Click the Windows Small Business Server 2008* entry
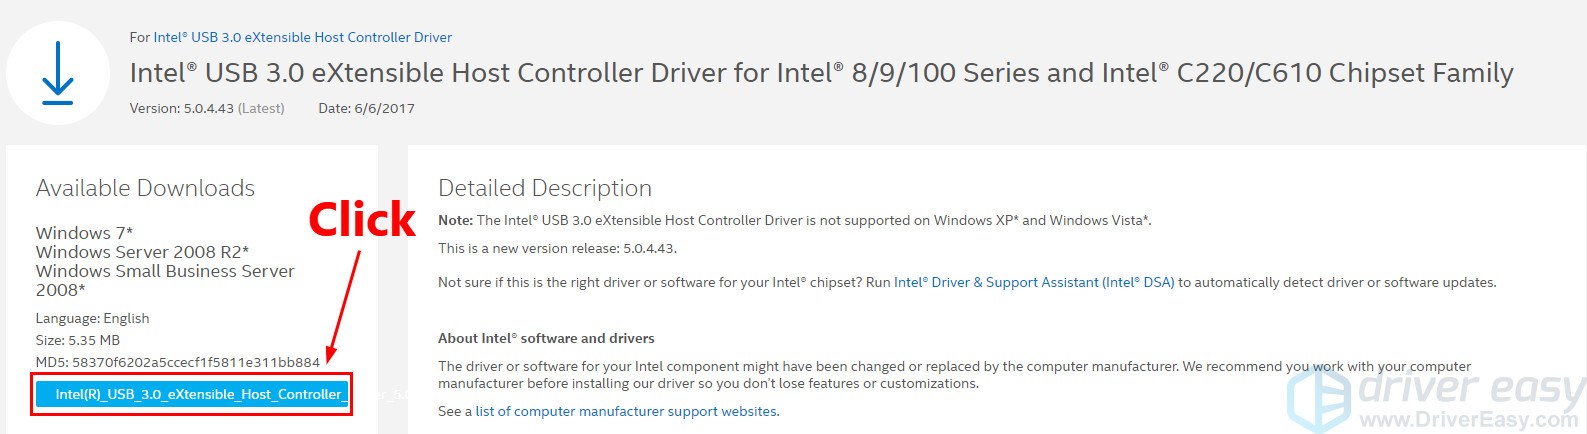The height and width of the screenshot is (434, 1587). click(x=165, y=280)
